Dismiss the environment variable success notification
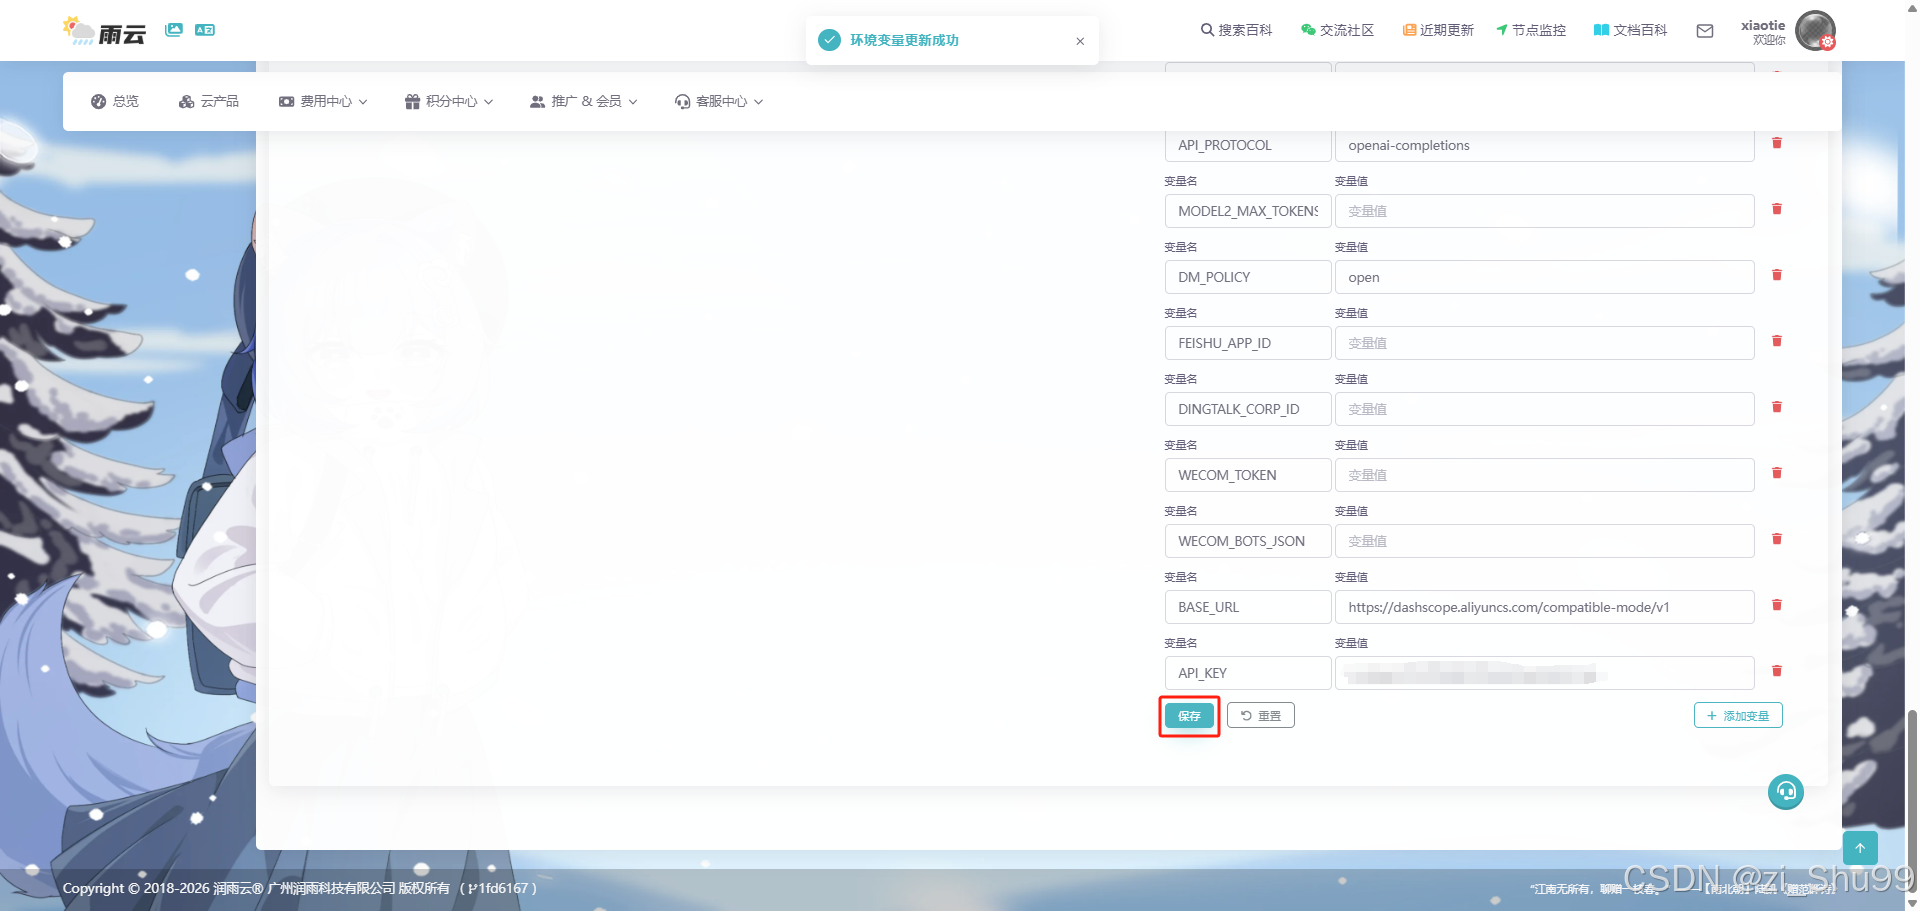This screenshot has width=1920, height=911. pos(1080,41)
